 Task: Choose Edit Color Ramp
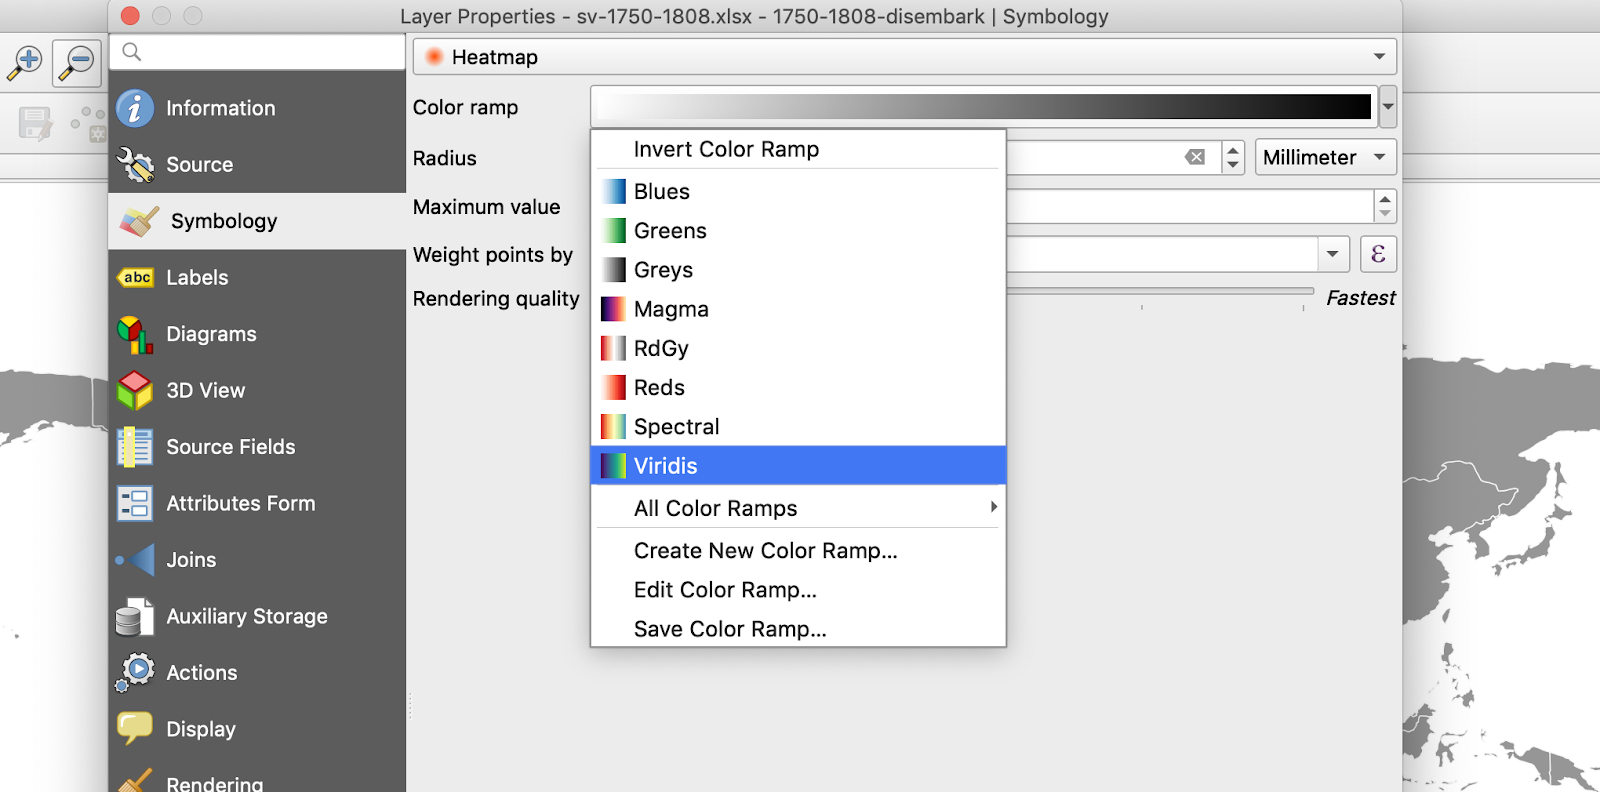pos(798,590)
